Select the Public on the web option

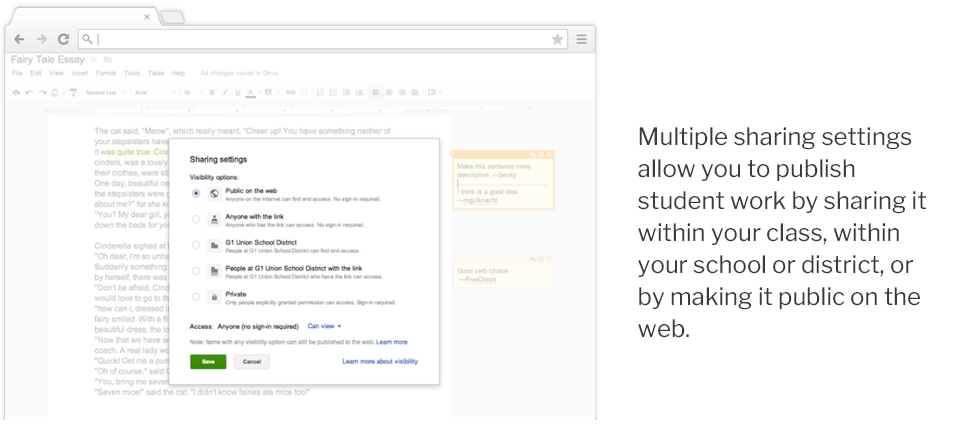pos(196,192)
